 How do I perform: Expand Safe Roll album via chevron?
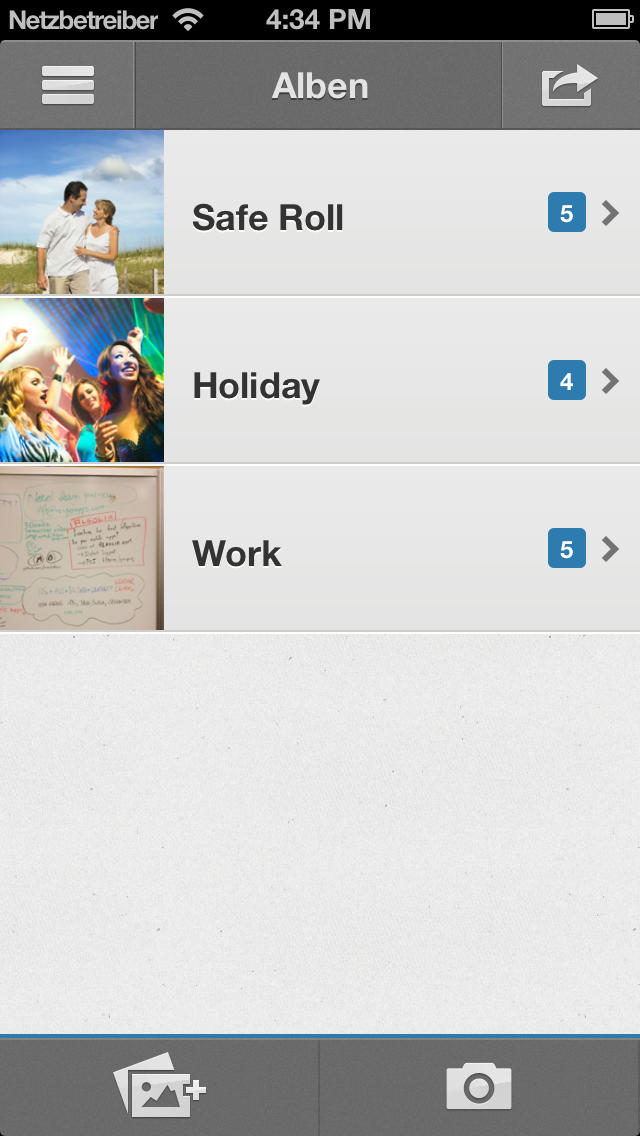[x=610, y=213]
